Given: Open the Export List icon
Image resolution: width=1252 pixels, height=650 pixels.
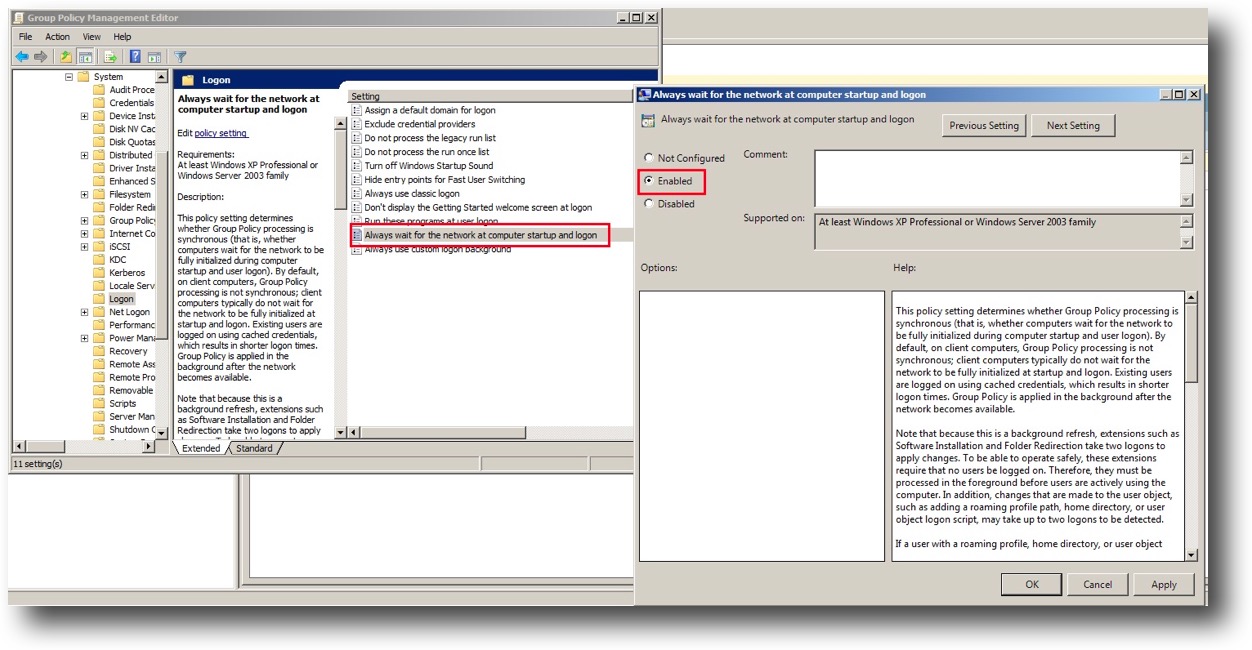Looking at the screenshot, I should [x=110, y=55].
